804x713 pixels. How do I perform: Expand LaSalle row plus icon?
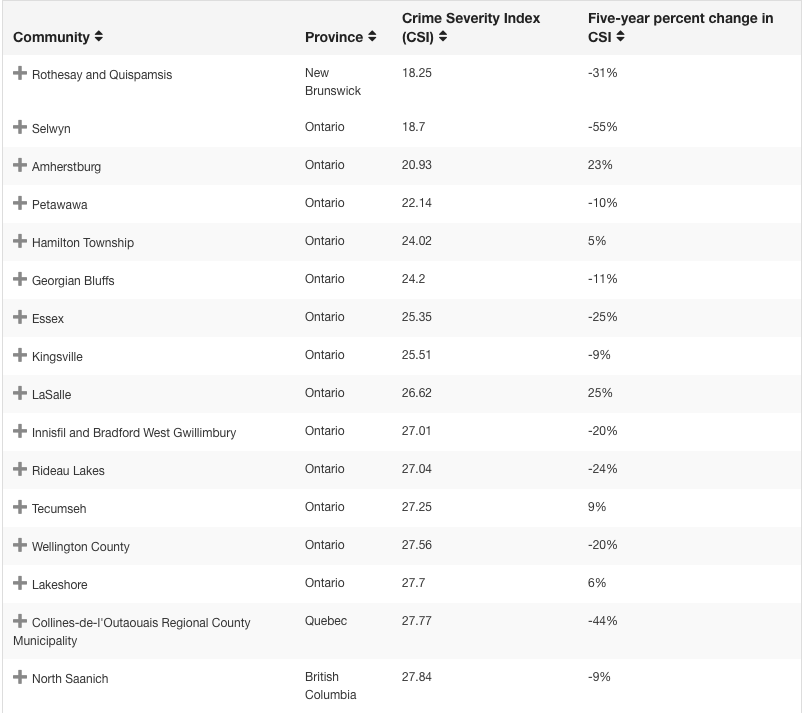pyautogui.click(x=20, y=394)
